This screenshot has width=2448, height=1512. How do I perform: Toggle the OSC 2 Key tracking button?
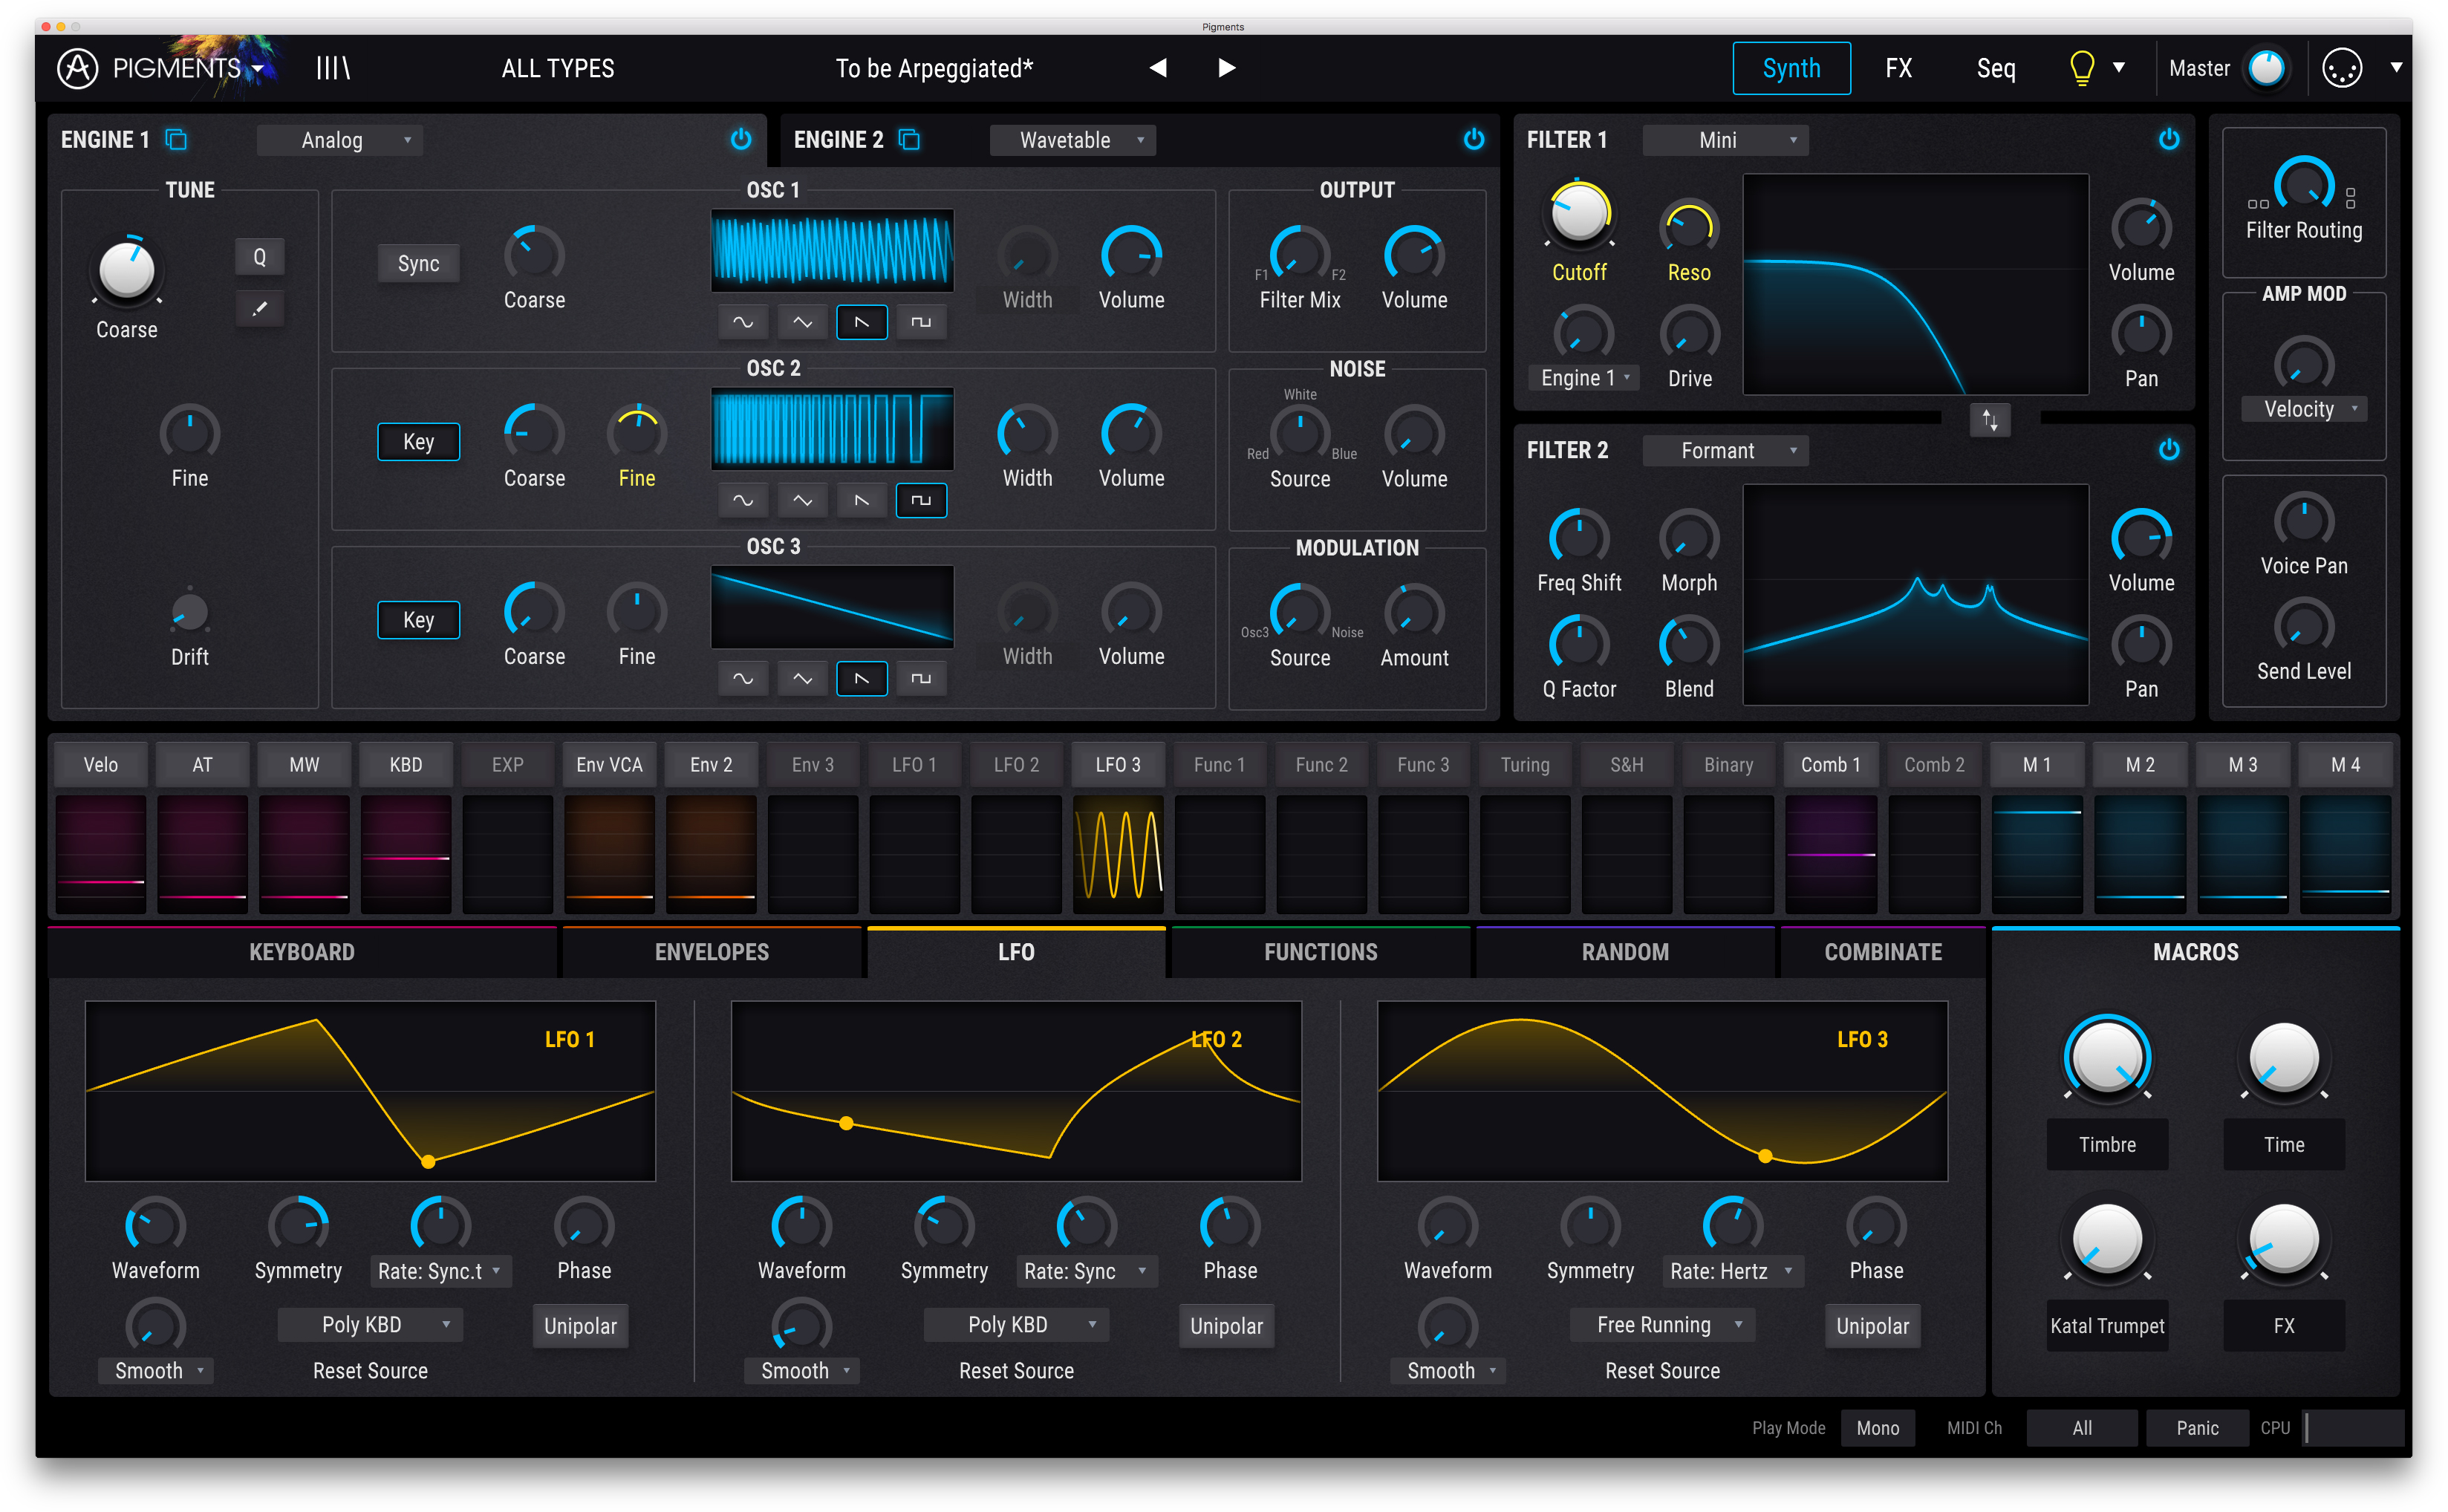point(418,442)
